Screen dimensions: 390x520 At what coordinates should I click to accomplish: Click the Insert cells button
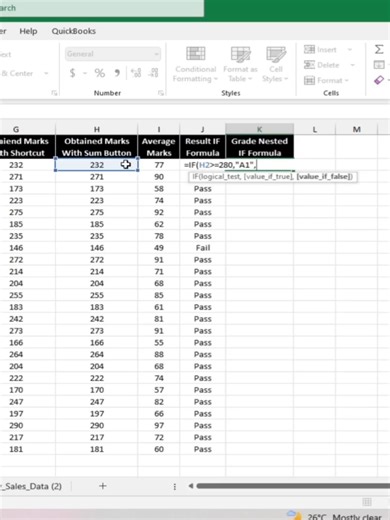321,50
